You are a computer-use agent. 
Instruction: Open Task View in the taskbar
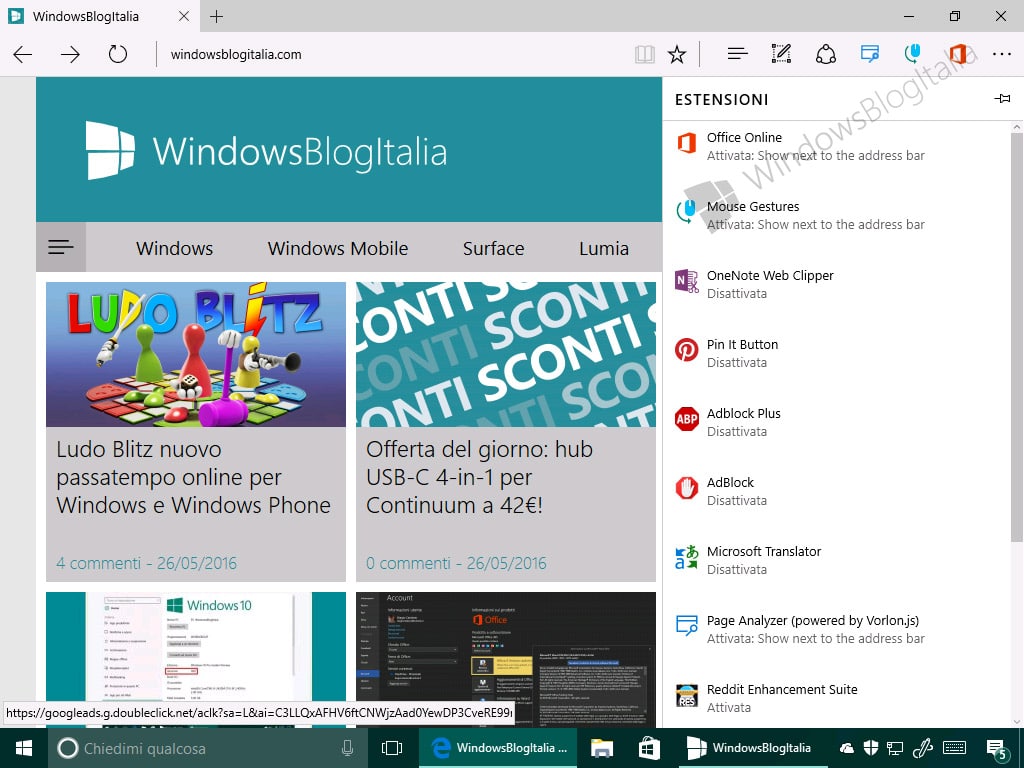tap(392, 748)
